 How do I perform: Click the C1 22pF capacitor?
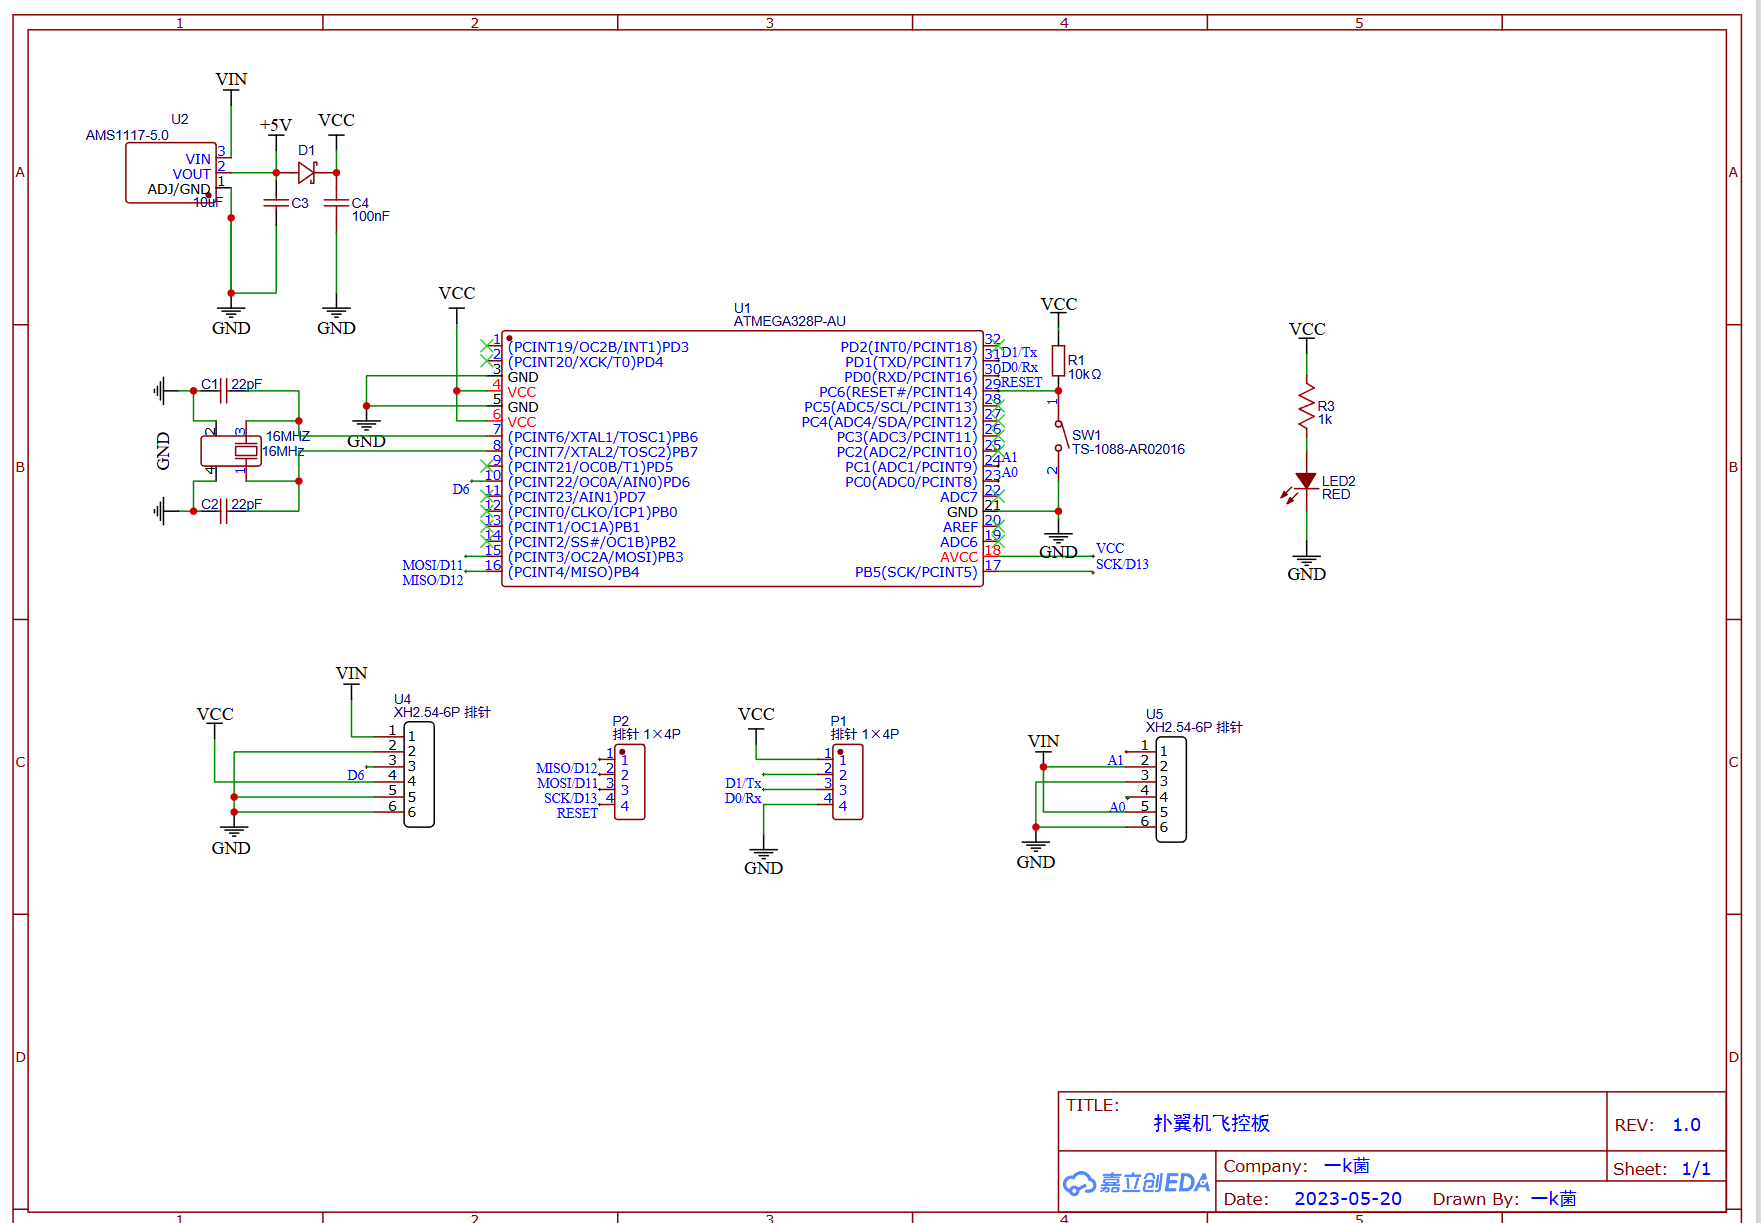(223, 391)
